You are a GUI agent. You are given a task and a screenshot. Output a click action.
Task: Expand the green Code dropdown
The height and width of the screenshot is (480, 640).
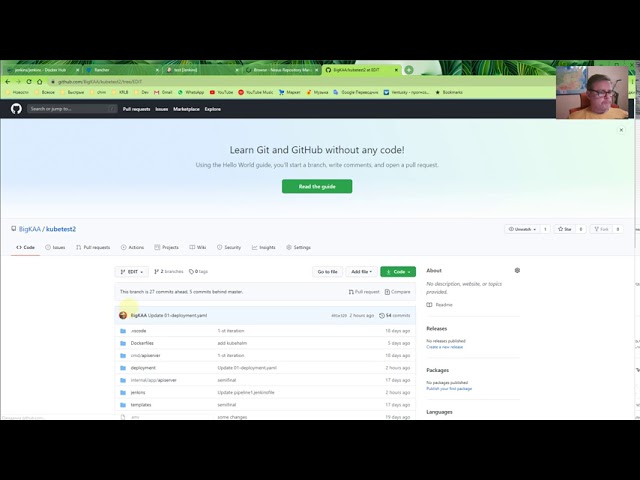tap(398, 271)
